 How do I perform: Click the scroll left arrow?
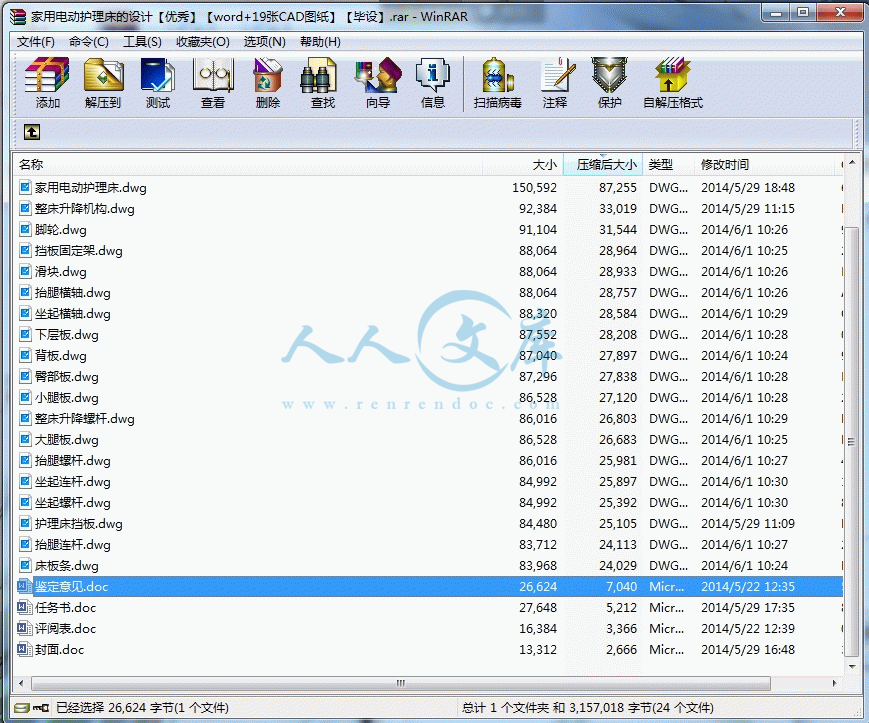(x=21, y=683)
